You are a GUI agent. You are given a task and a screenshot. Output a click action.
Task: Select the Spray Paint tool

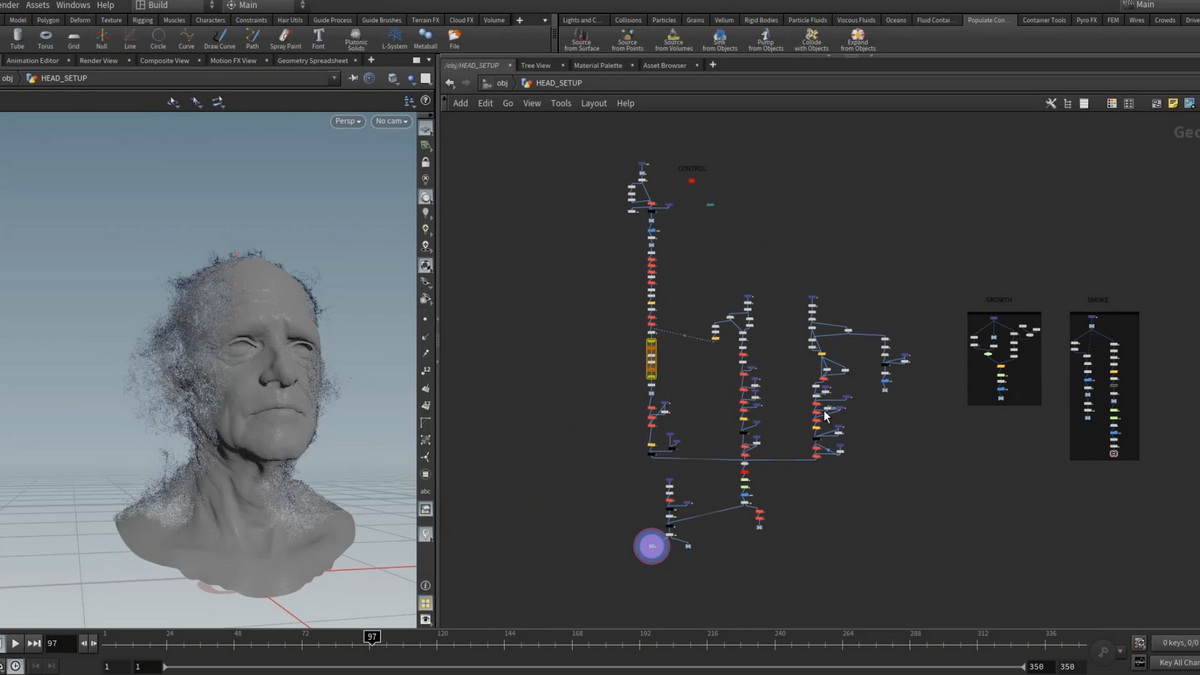coord(285,39)
